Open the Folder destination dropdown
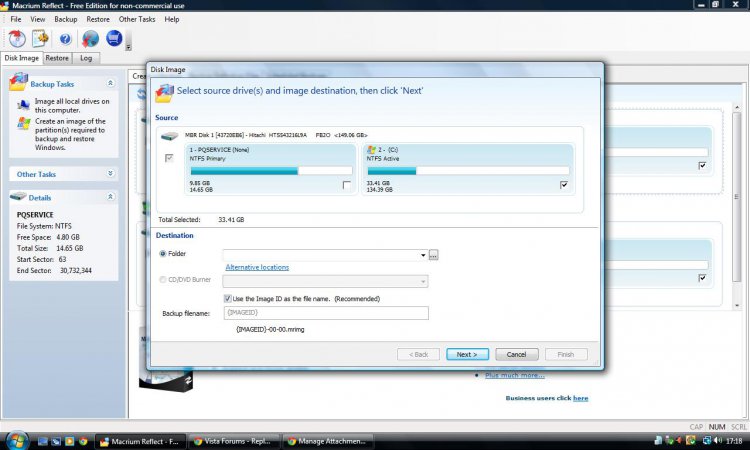This screenshot has height=450, width=750. click(x=423, y=255)
